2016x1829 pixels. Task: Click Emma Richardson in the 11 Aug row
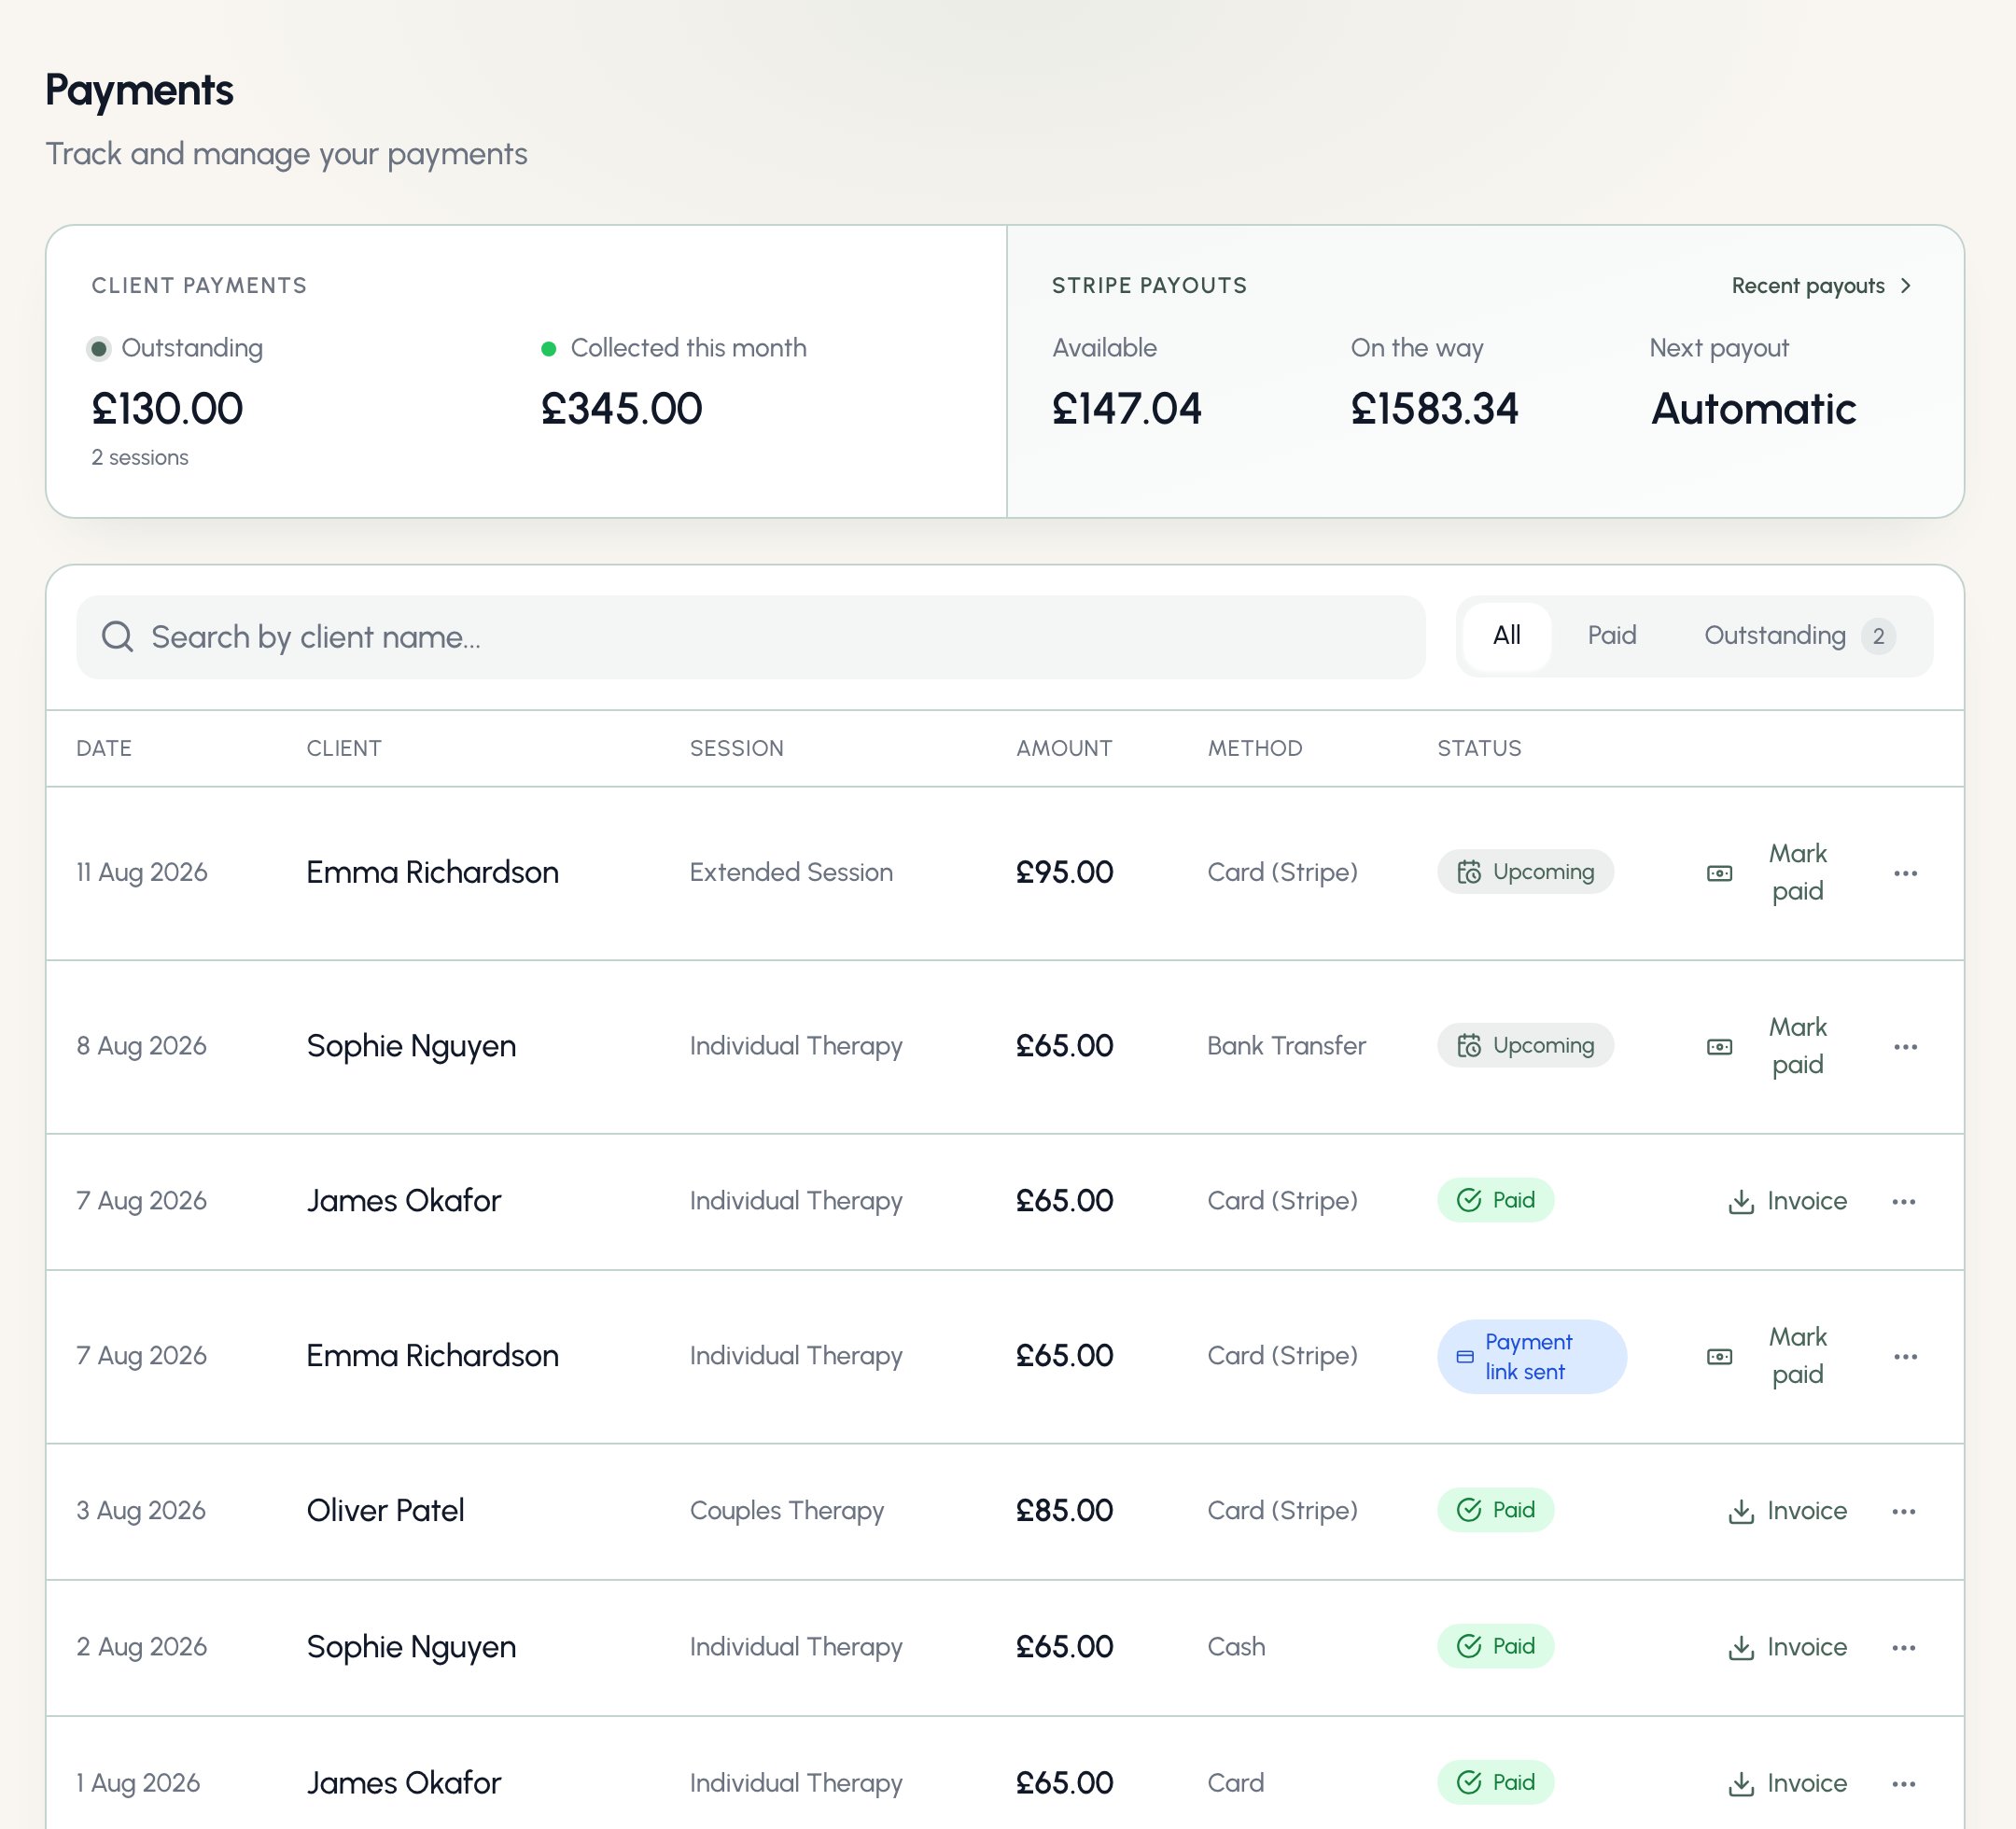pos(432,872)
